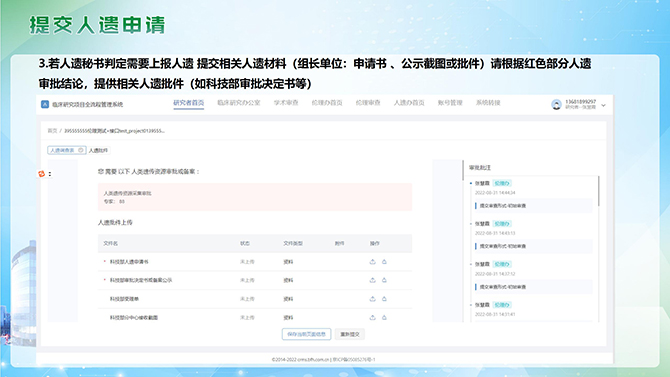Viewport: 670px width, 377px height.
Task: Open the 研究者首页 navigation tab
Action: (188, 103)
